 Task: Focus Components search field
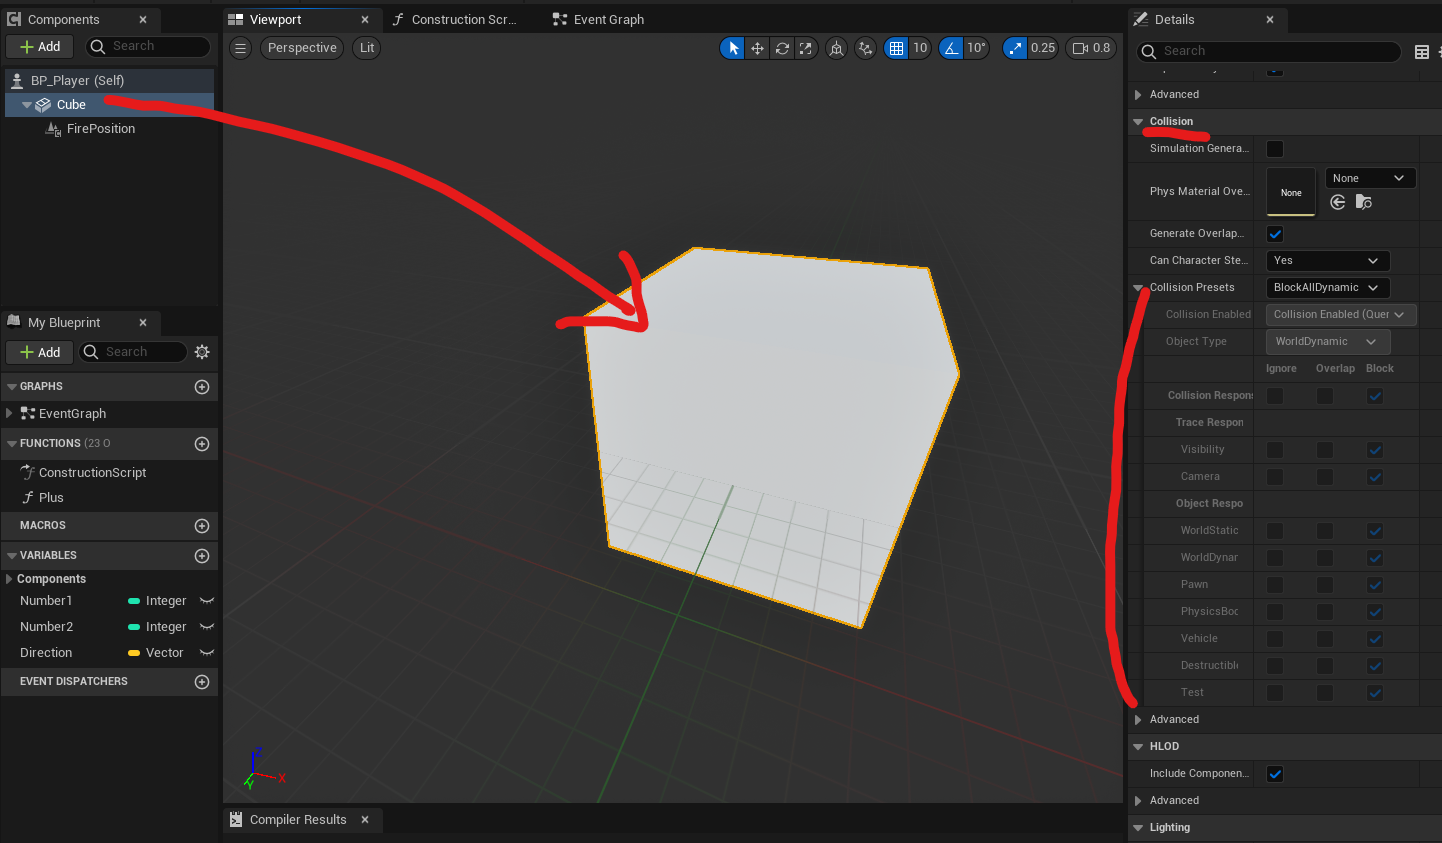click(147, 47)
